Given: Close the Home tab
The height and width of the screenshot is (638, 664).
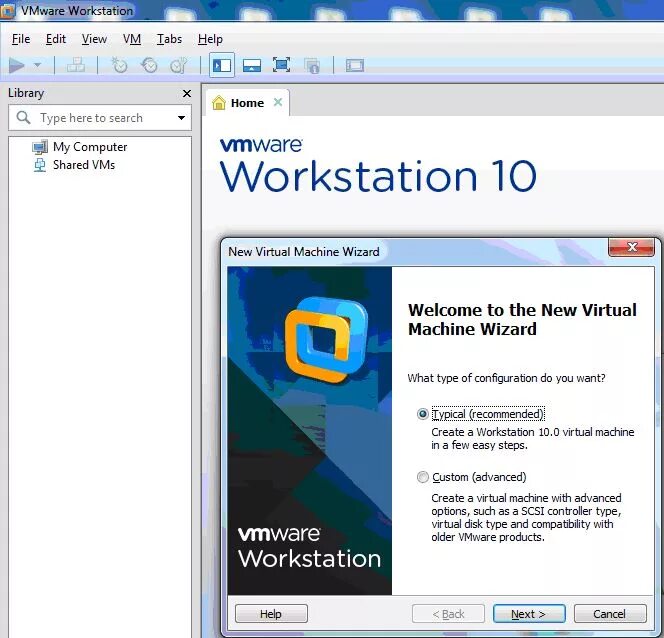Looking at the screenshot, I should tap(278, 102).
